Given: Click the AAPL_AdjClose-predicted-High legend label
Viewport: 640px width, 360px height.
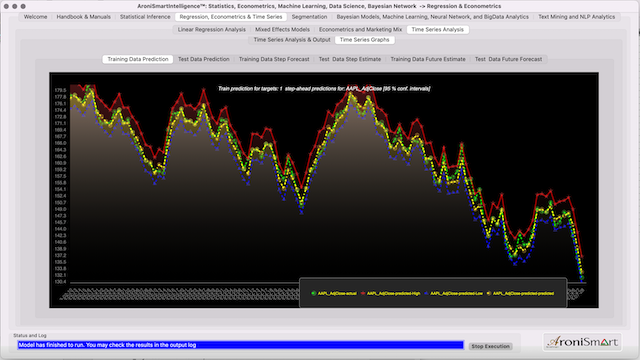Looking at the screenshot, I should pos(393,293).
